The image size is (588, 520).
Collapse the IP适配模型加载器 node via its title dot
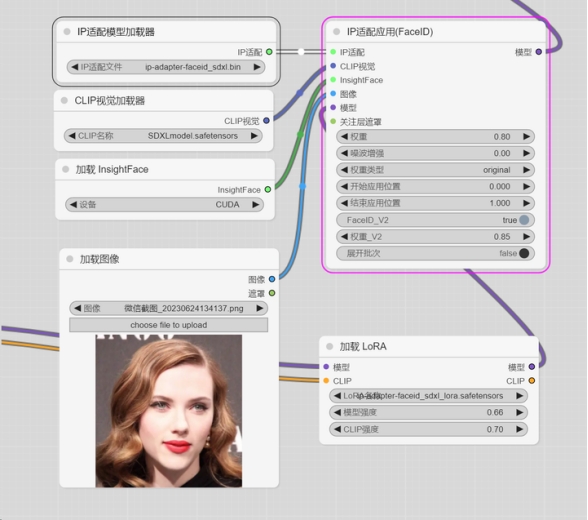[x=67, y=31]
